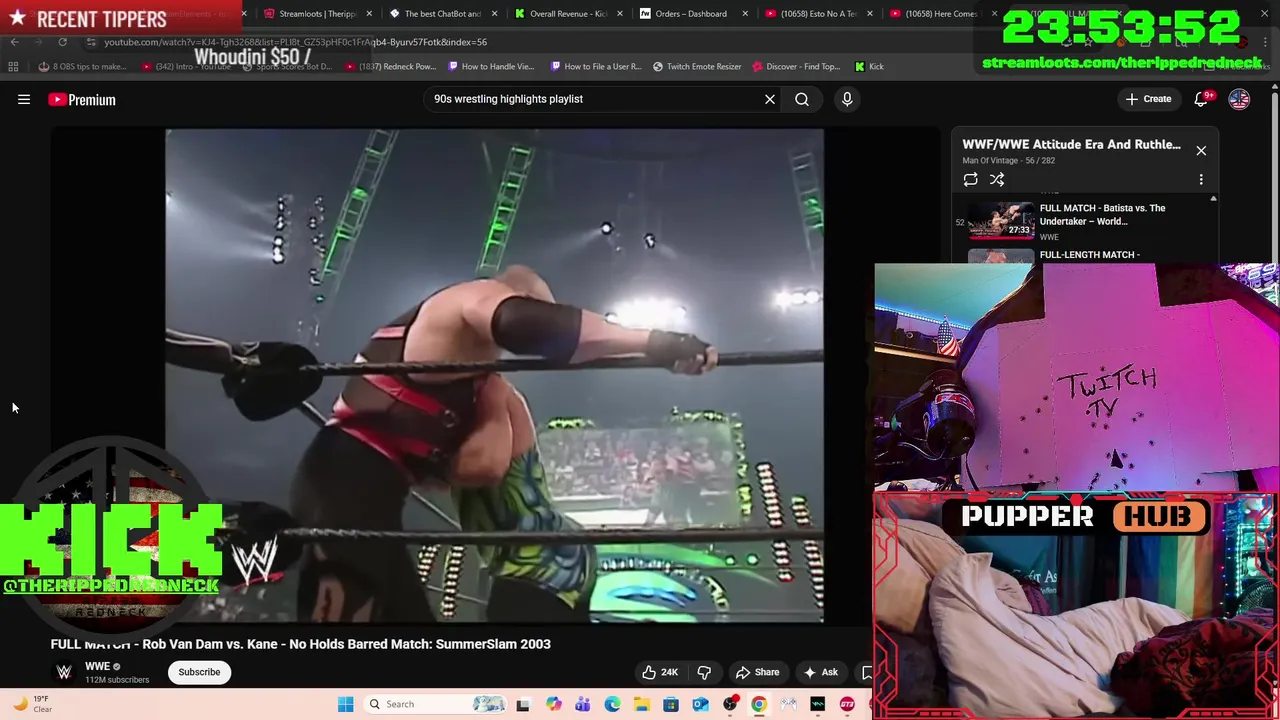Open the Kick bookmark
The width and height of the screenshot is (1280, 720).
[869, 67]
